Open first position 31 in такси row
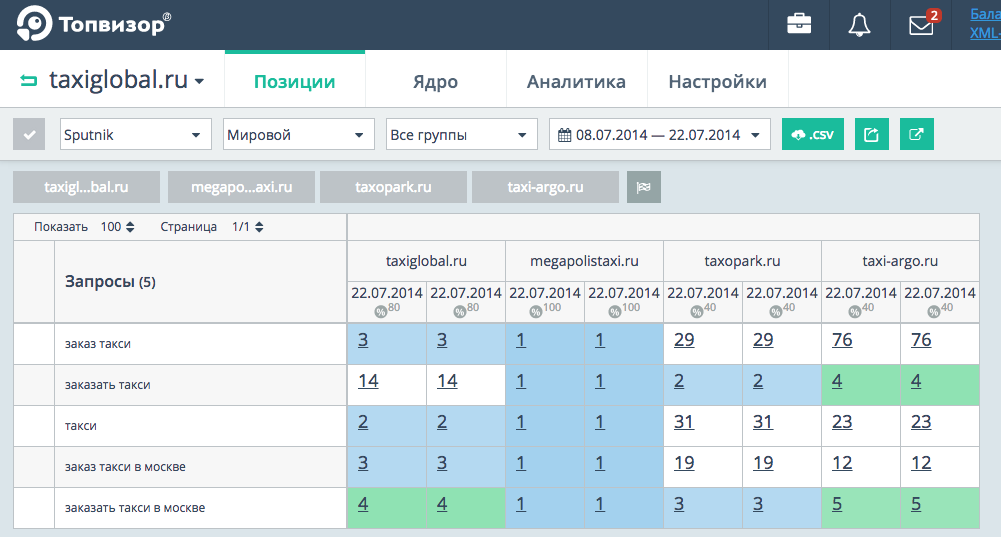 (x=684, y=422)
